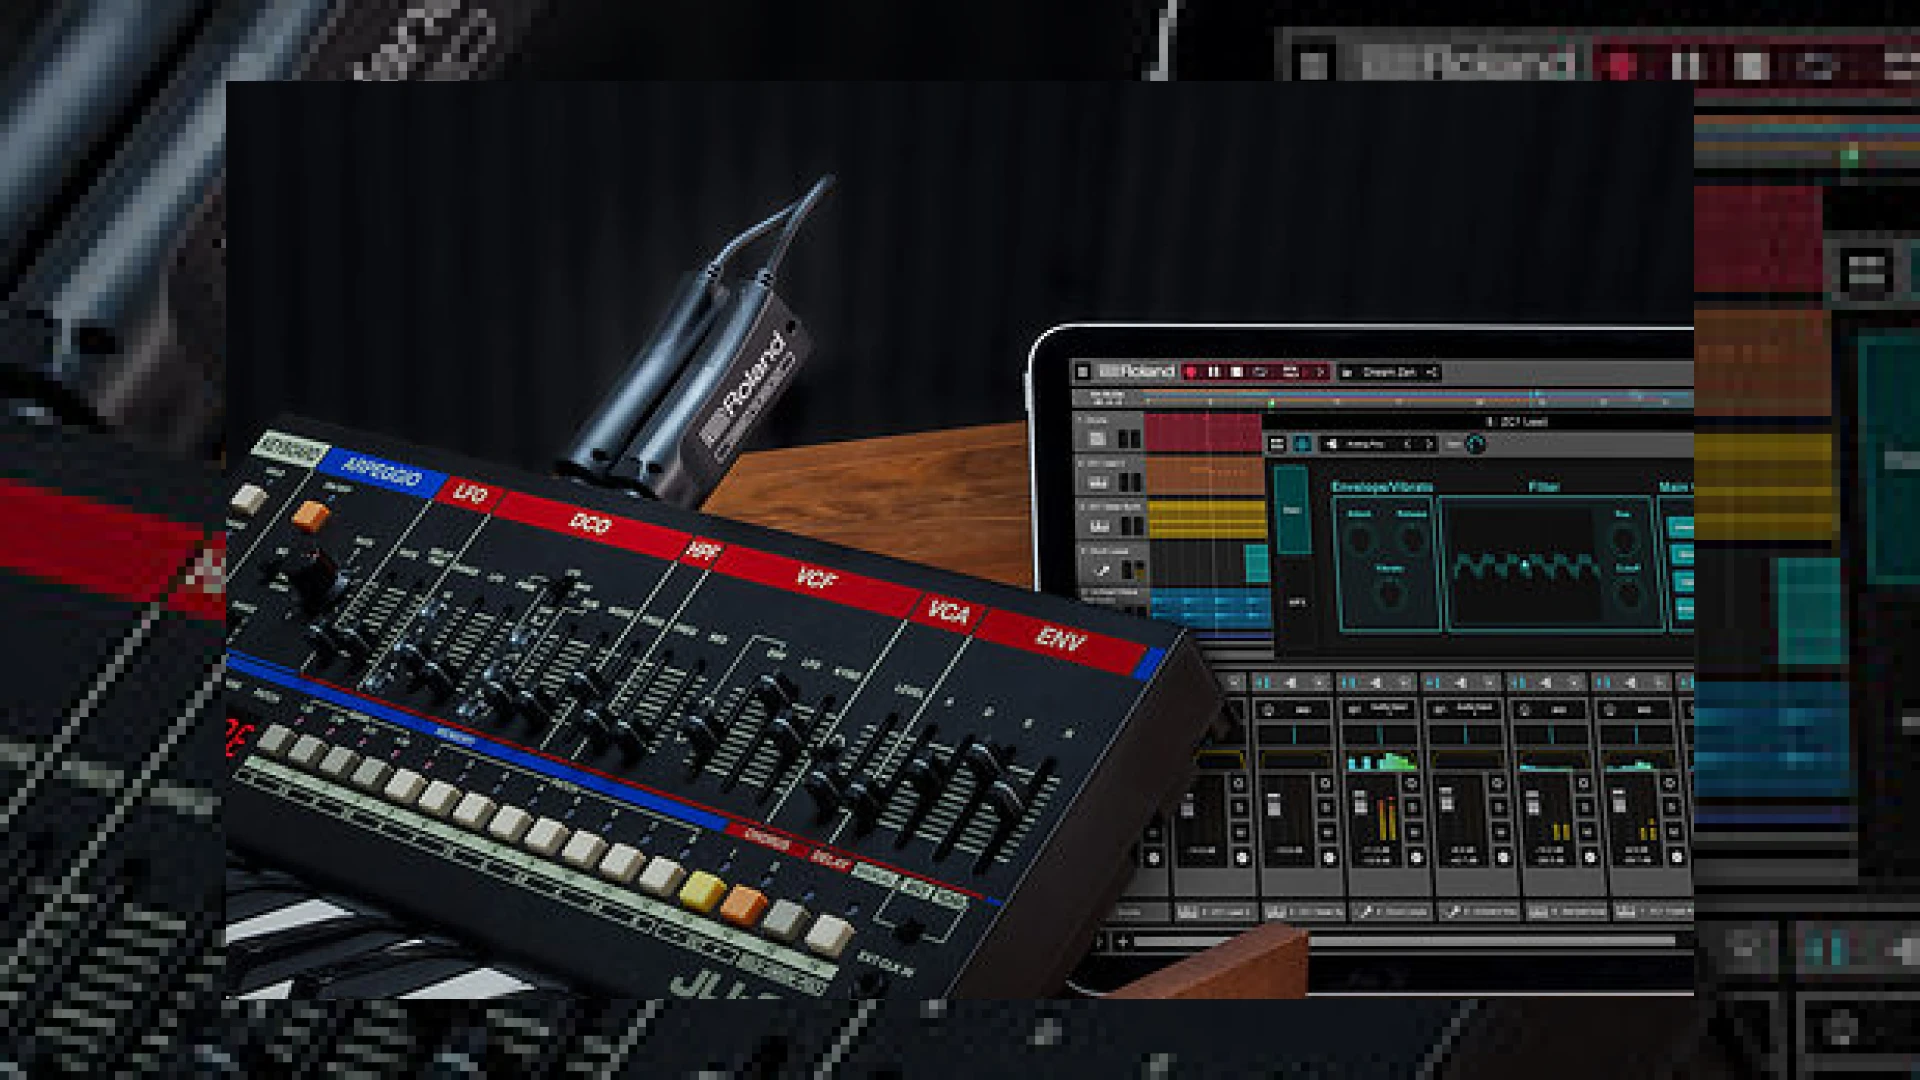Click the highlighted teal icon in the instrument toolbar
Viewport: 1920px width, 1080px height.
coord(1302,443)
